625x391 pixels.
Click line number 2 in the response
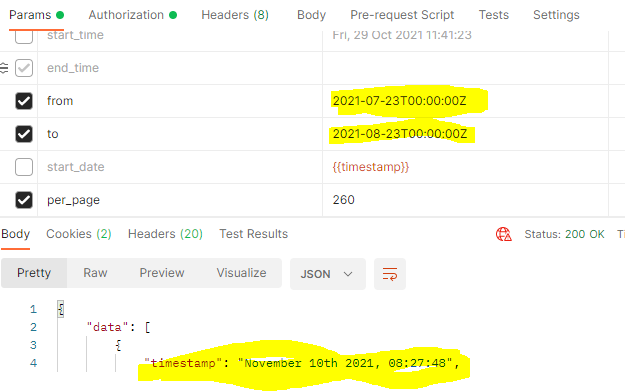[33, 327]
